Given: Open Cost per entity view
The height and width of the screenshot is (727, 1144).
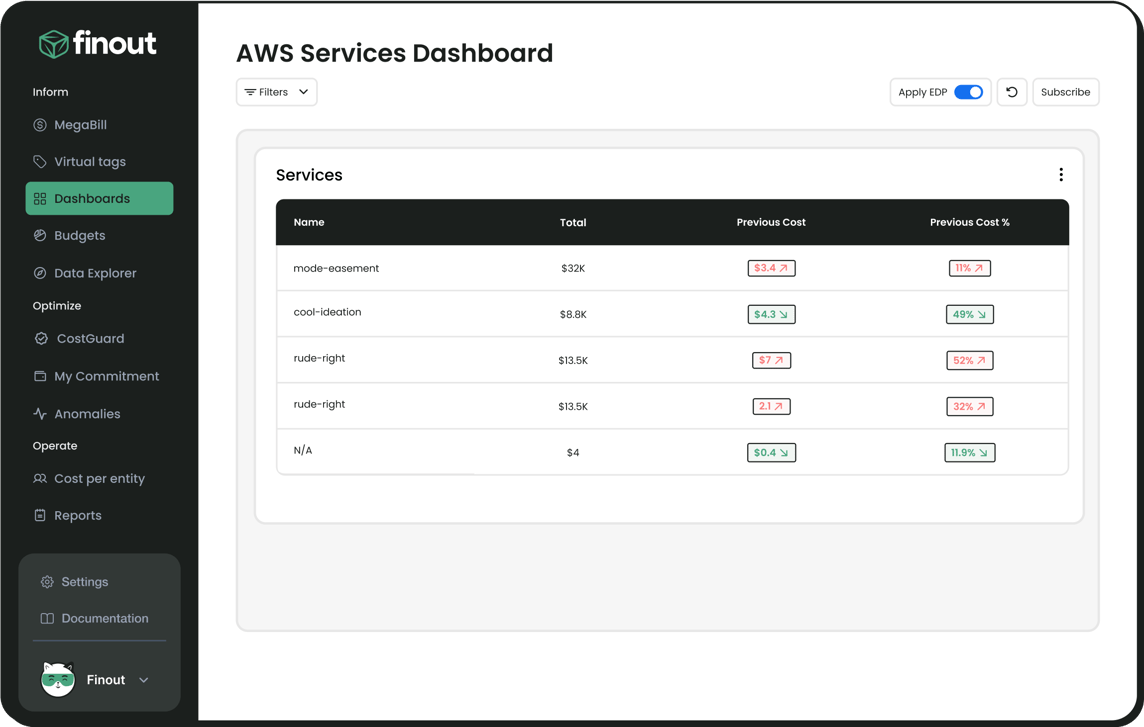Looking at the screenshot, I should tap(105, 478).
